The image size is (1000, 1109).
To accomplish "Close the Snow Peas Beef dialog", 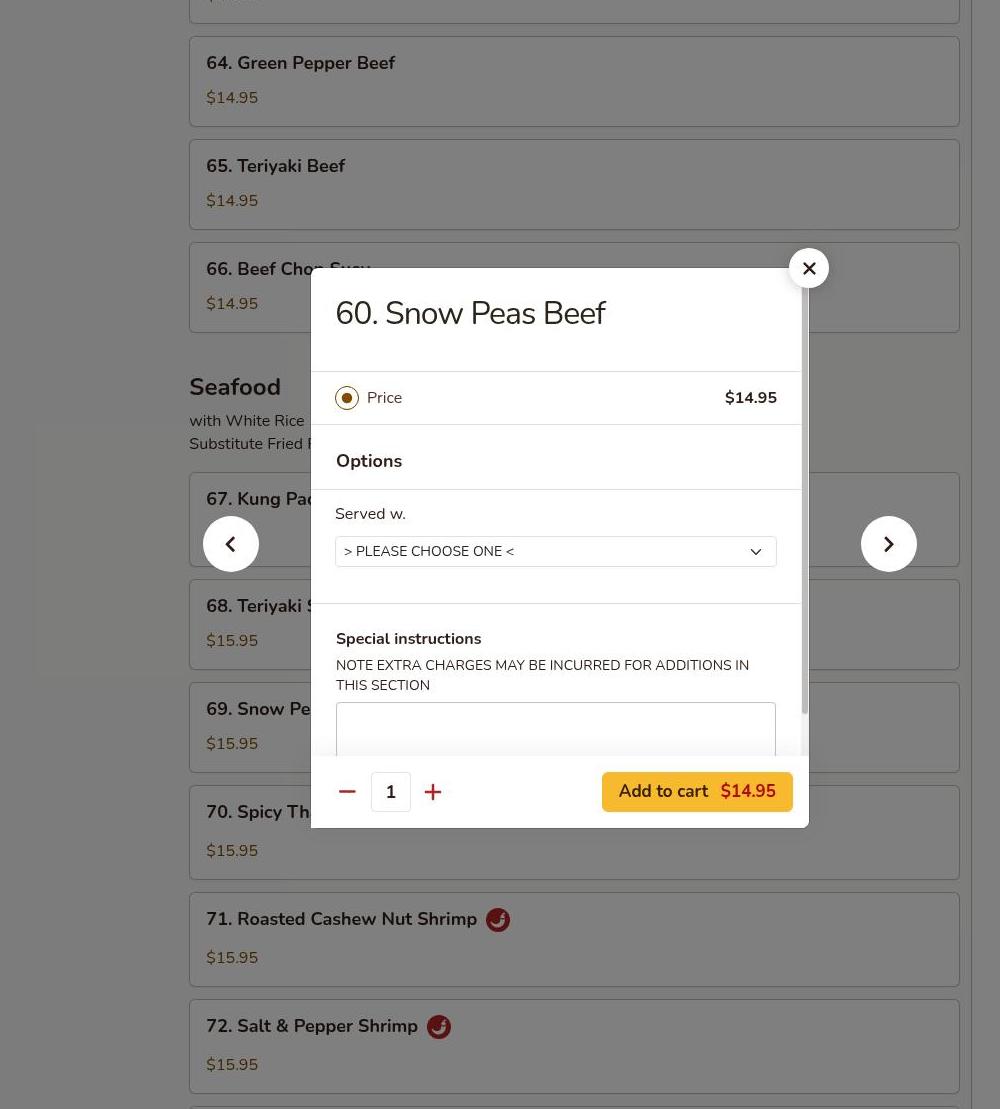I will click(x=809, y=268).
